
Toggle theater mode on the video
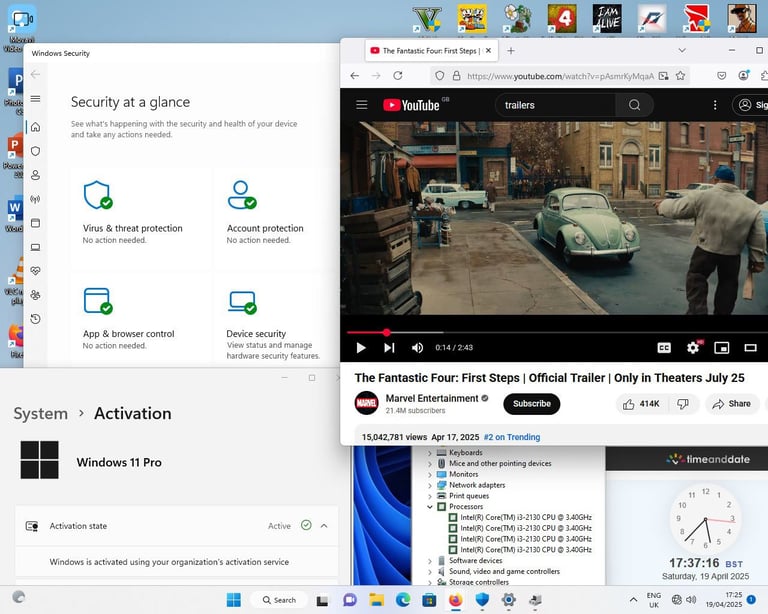[x=750, y=348]
